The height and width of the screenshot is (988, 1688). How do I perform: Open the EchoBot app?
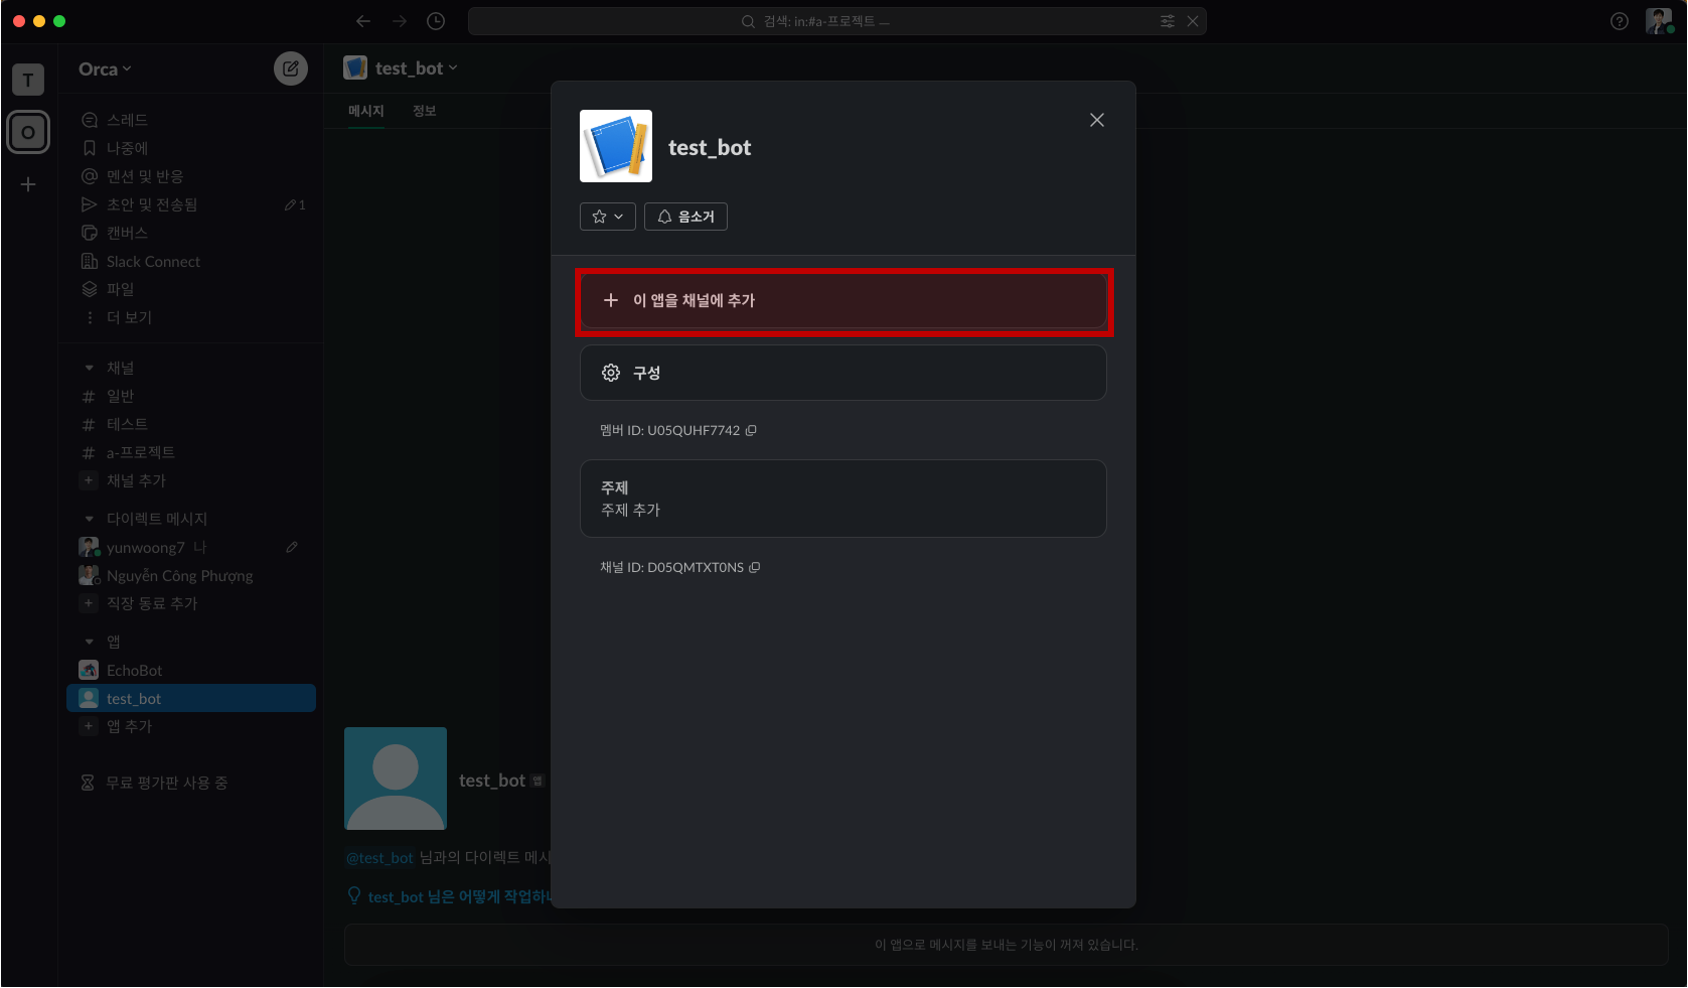(192, 670)
